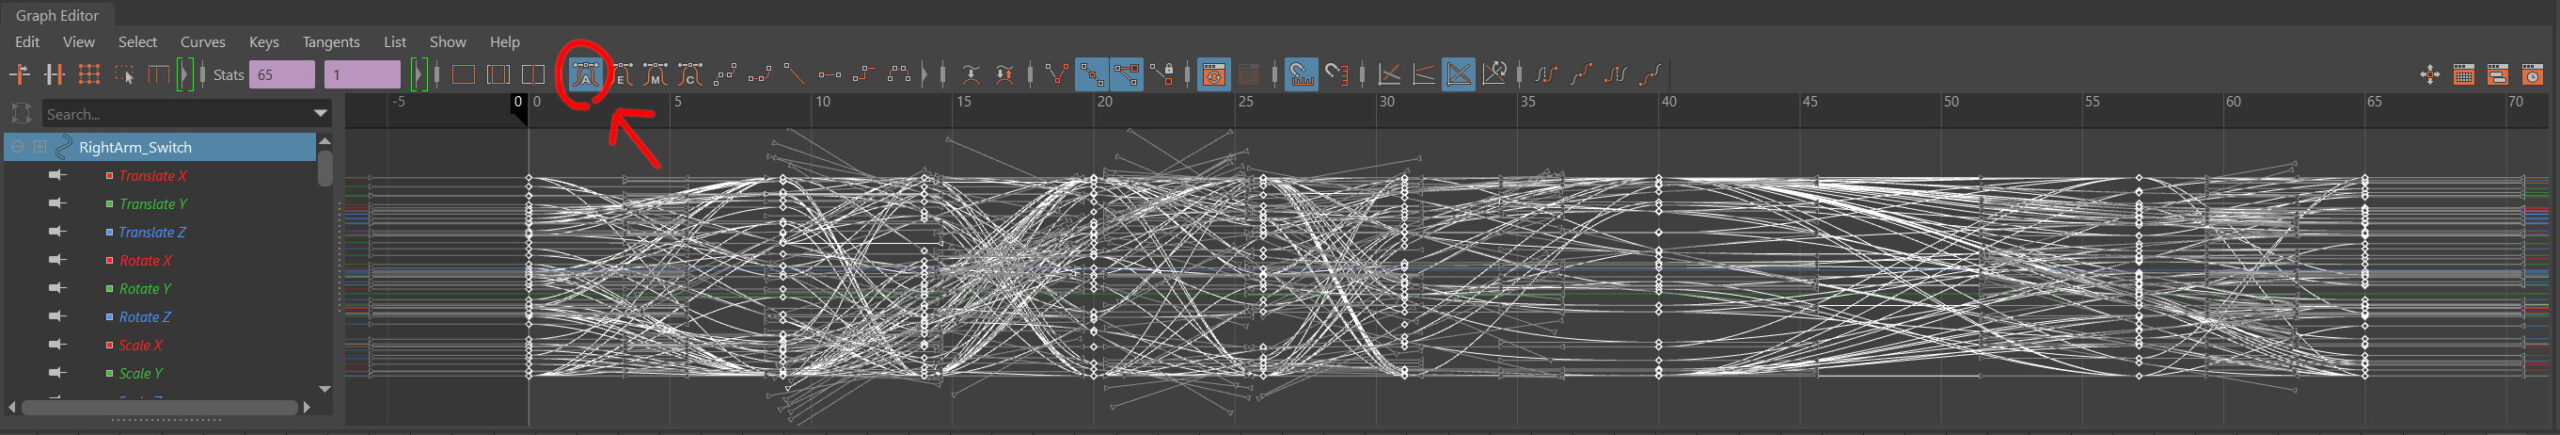Select the Move Nearest Picked Key tool
This screenshot has width=2560, height=435.
tap(20, 74)
